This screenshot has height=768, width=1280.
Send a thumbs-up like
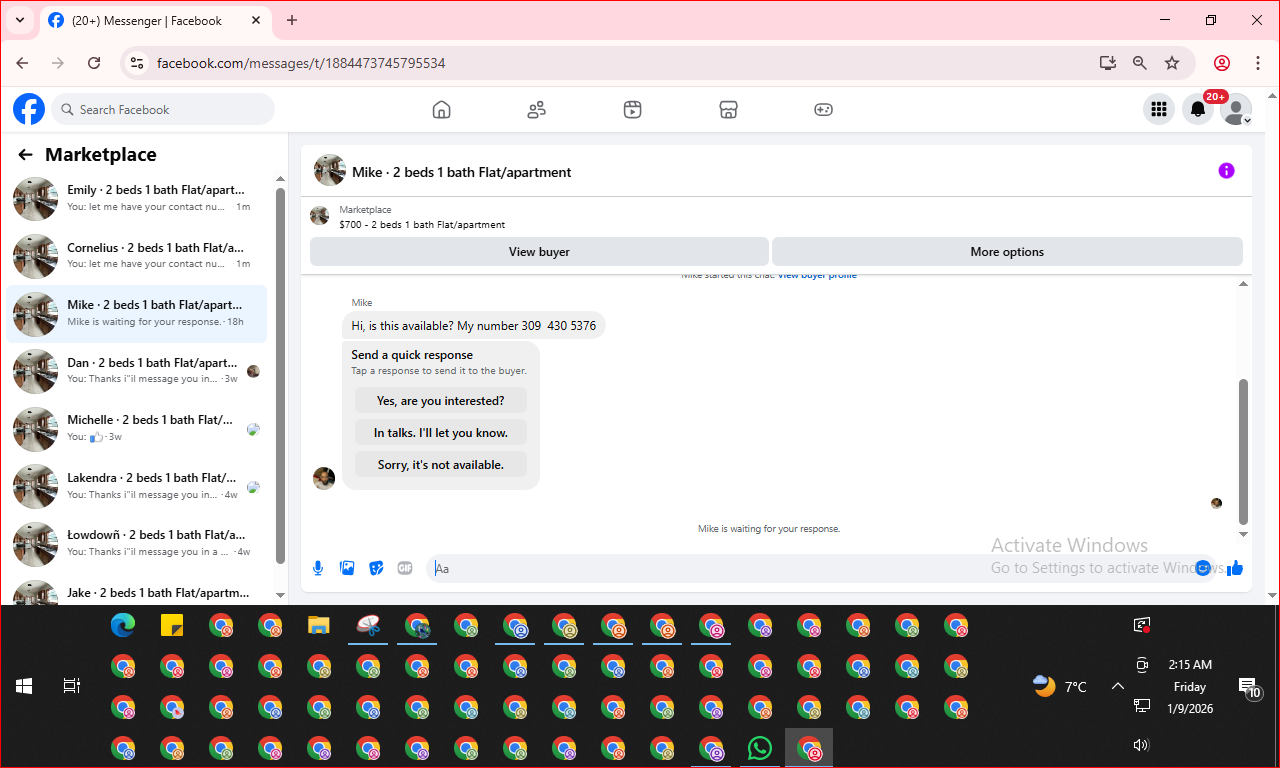coord(1235,568)
